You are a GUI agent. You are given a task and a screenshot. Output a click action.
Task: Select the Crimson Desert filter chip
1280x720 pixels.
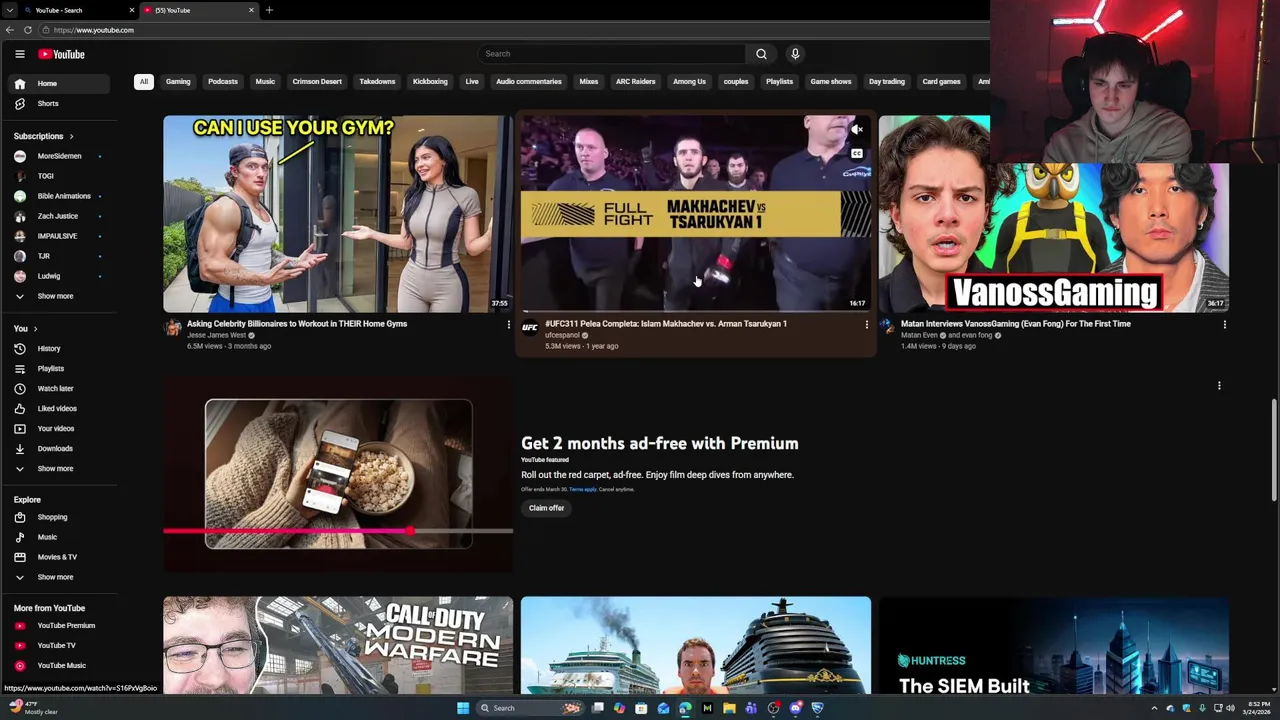[x=317, y=82]
